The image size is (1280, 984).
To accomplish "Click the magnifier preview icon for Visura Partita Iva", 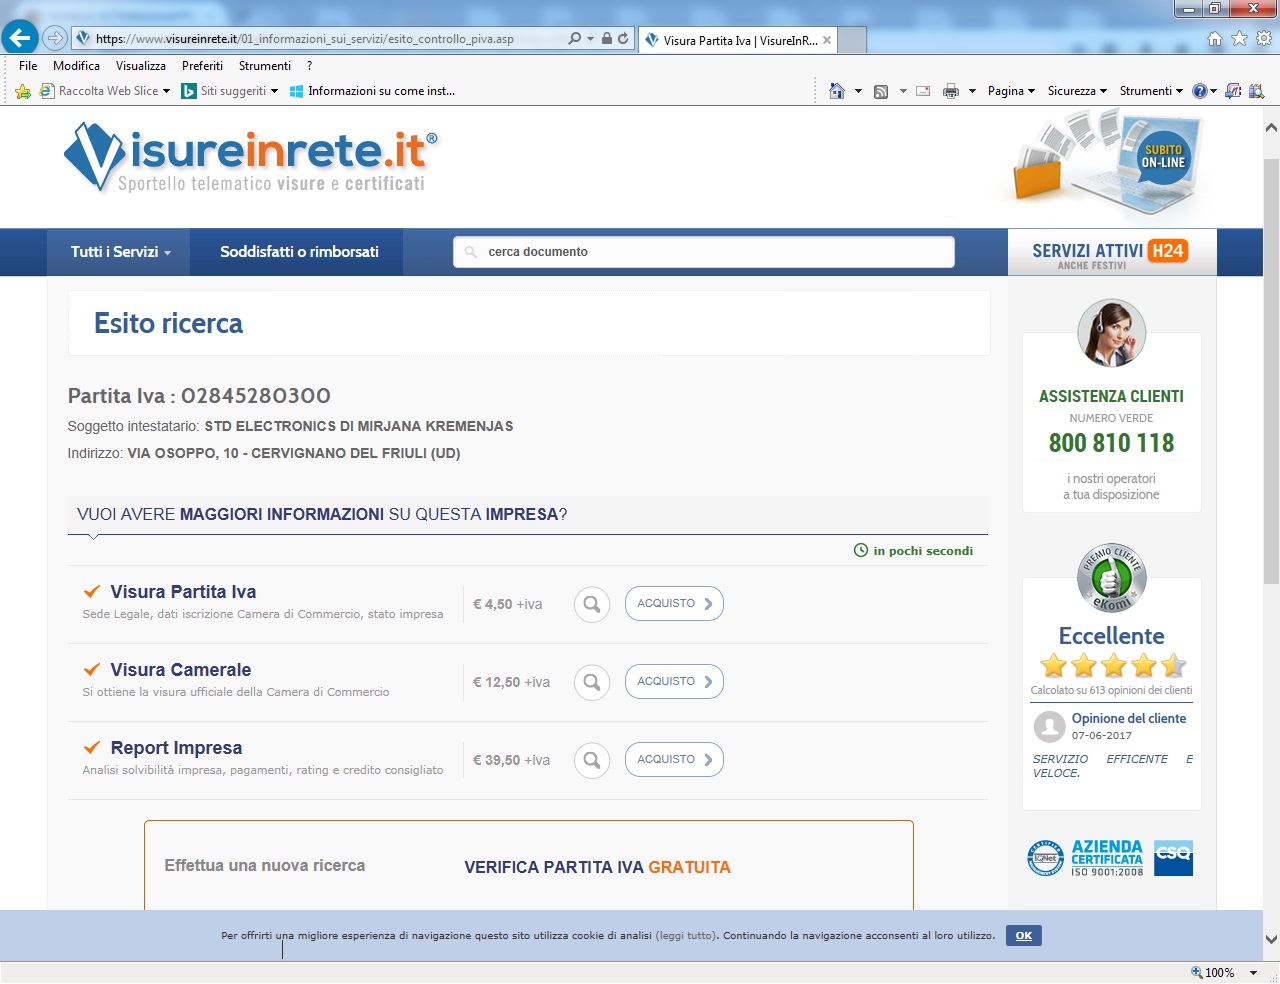I will click(x=592, y=604).
